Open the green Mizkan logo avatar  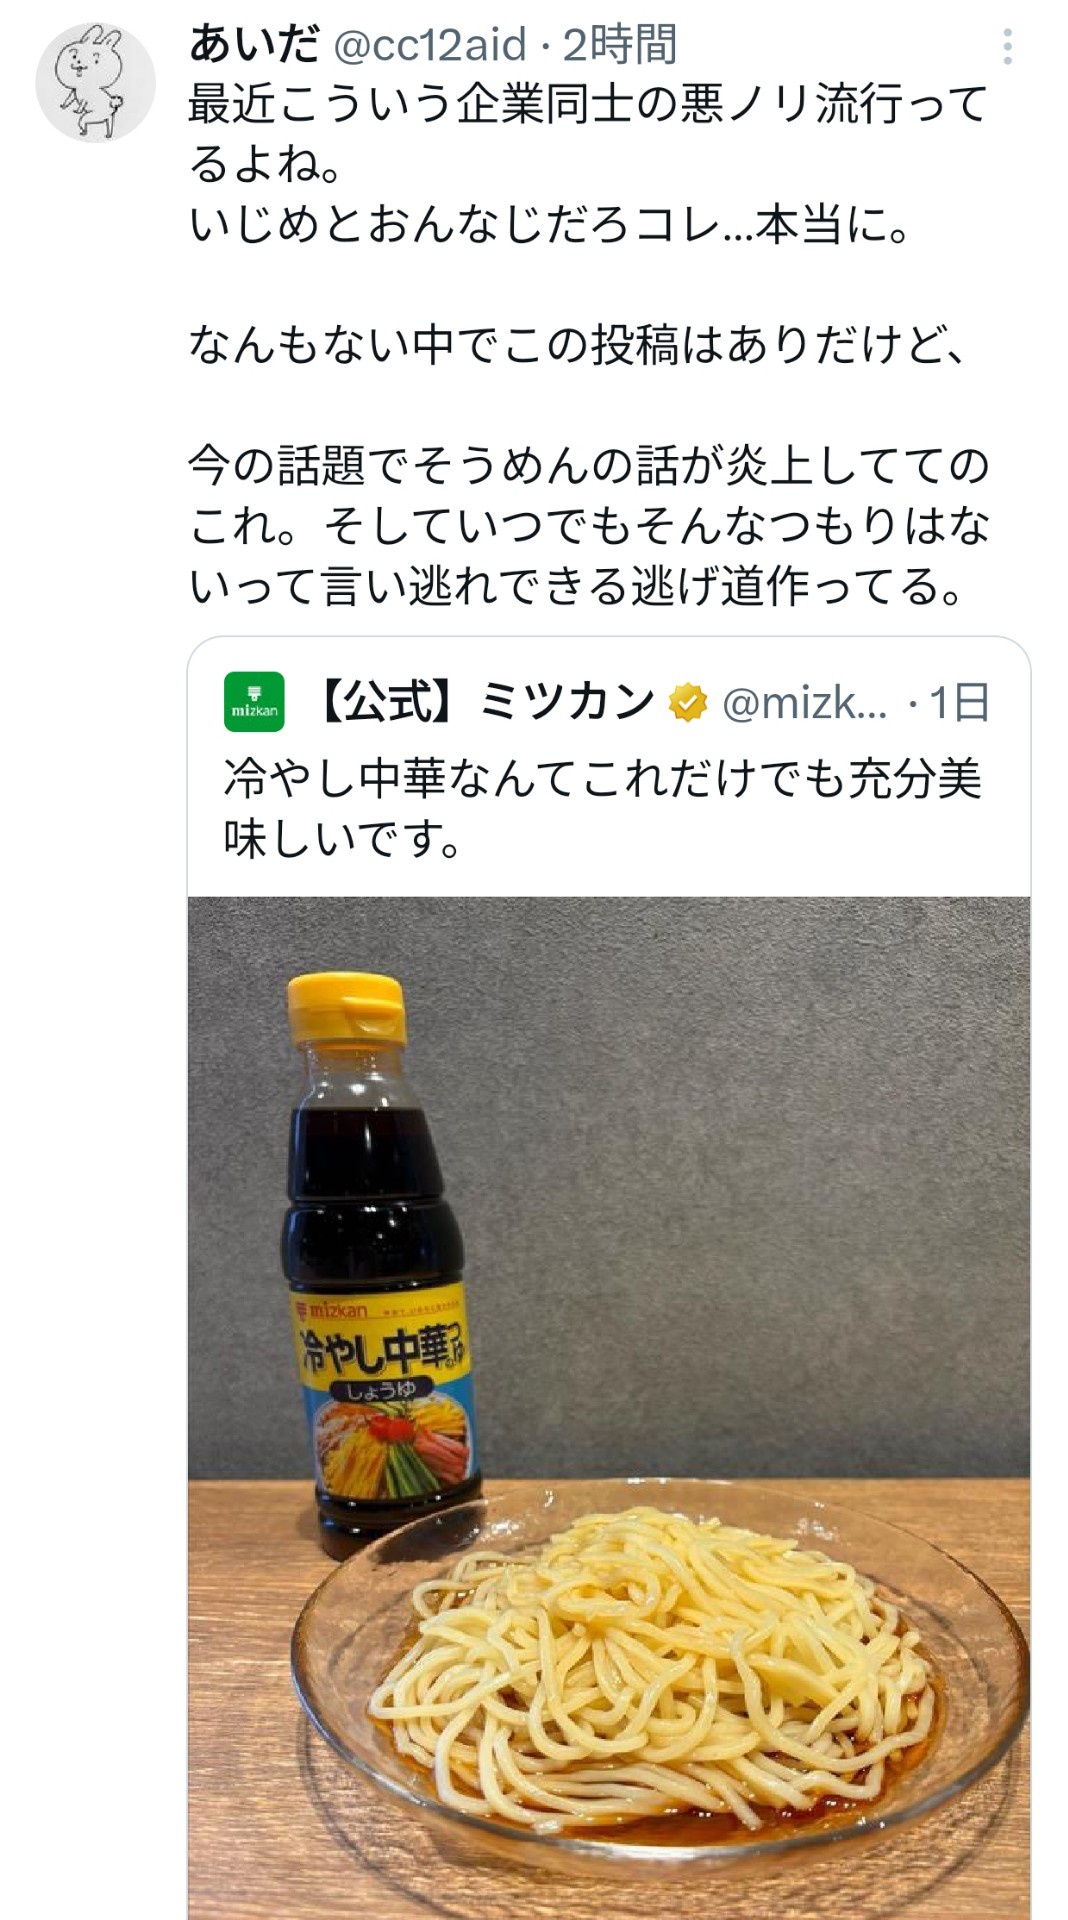click(254, 702)
